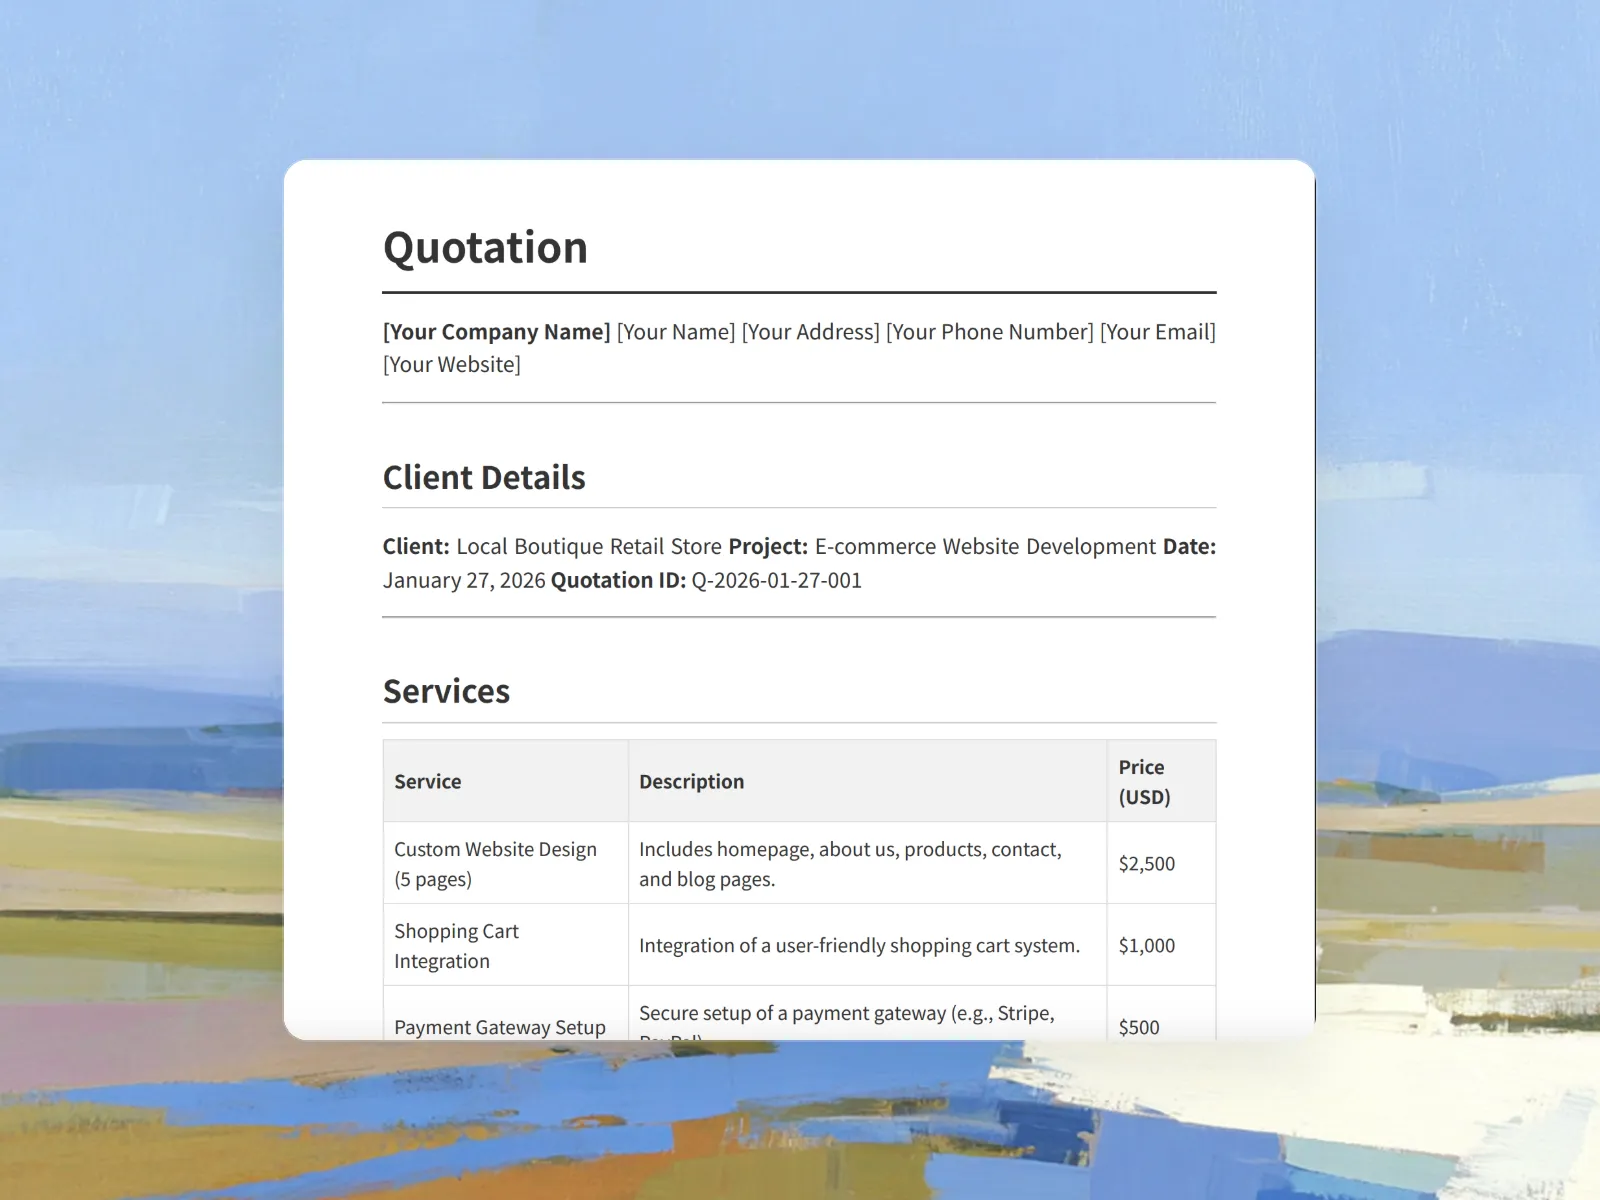Select the [Your Email] placeholder
Screen dimensions: 1600x1200
click(x=1157, y=332)
